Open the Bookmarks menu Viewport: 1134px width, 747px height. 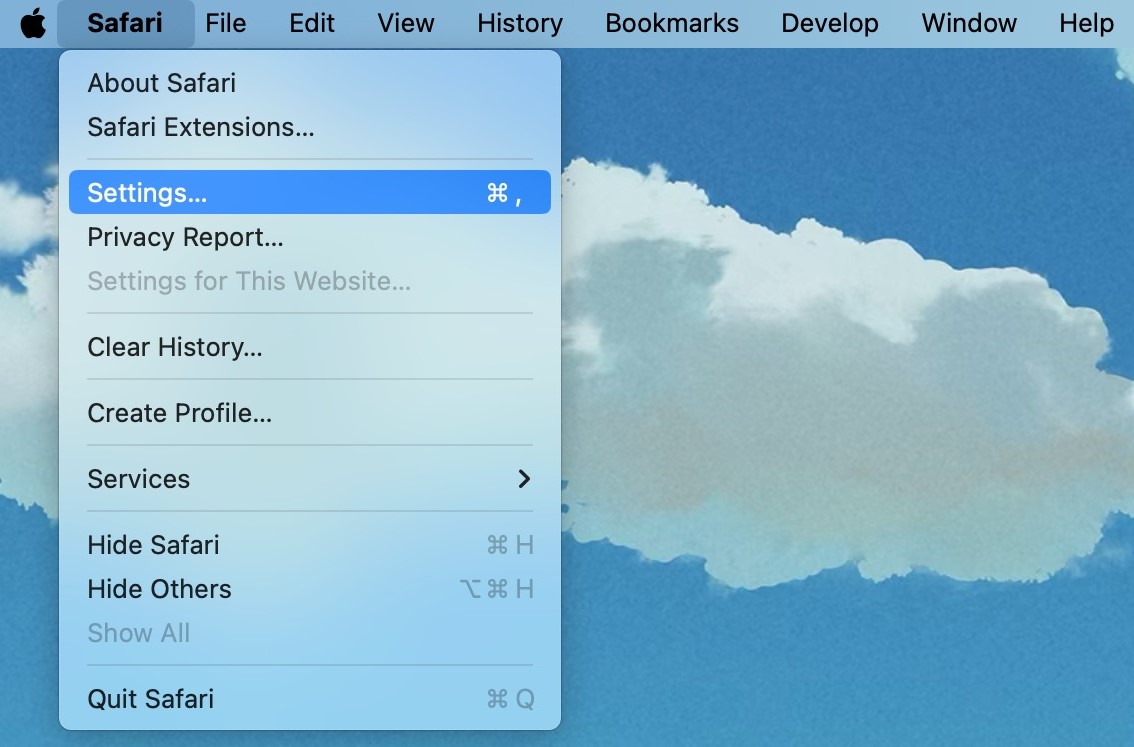click(x=672, y=23)
